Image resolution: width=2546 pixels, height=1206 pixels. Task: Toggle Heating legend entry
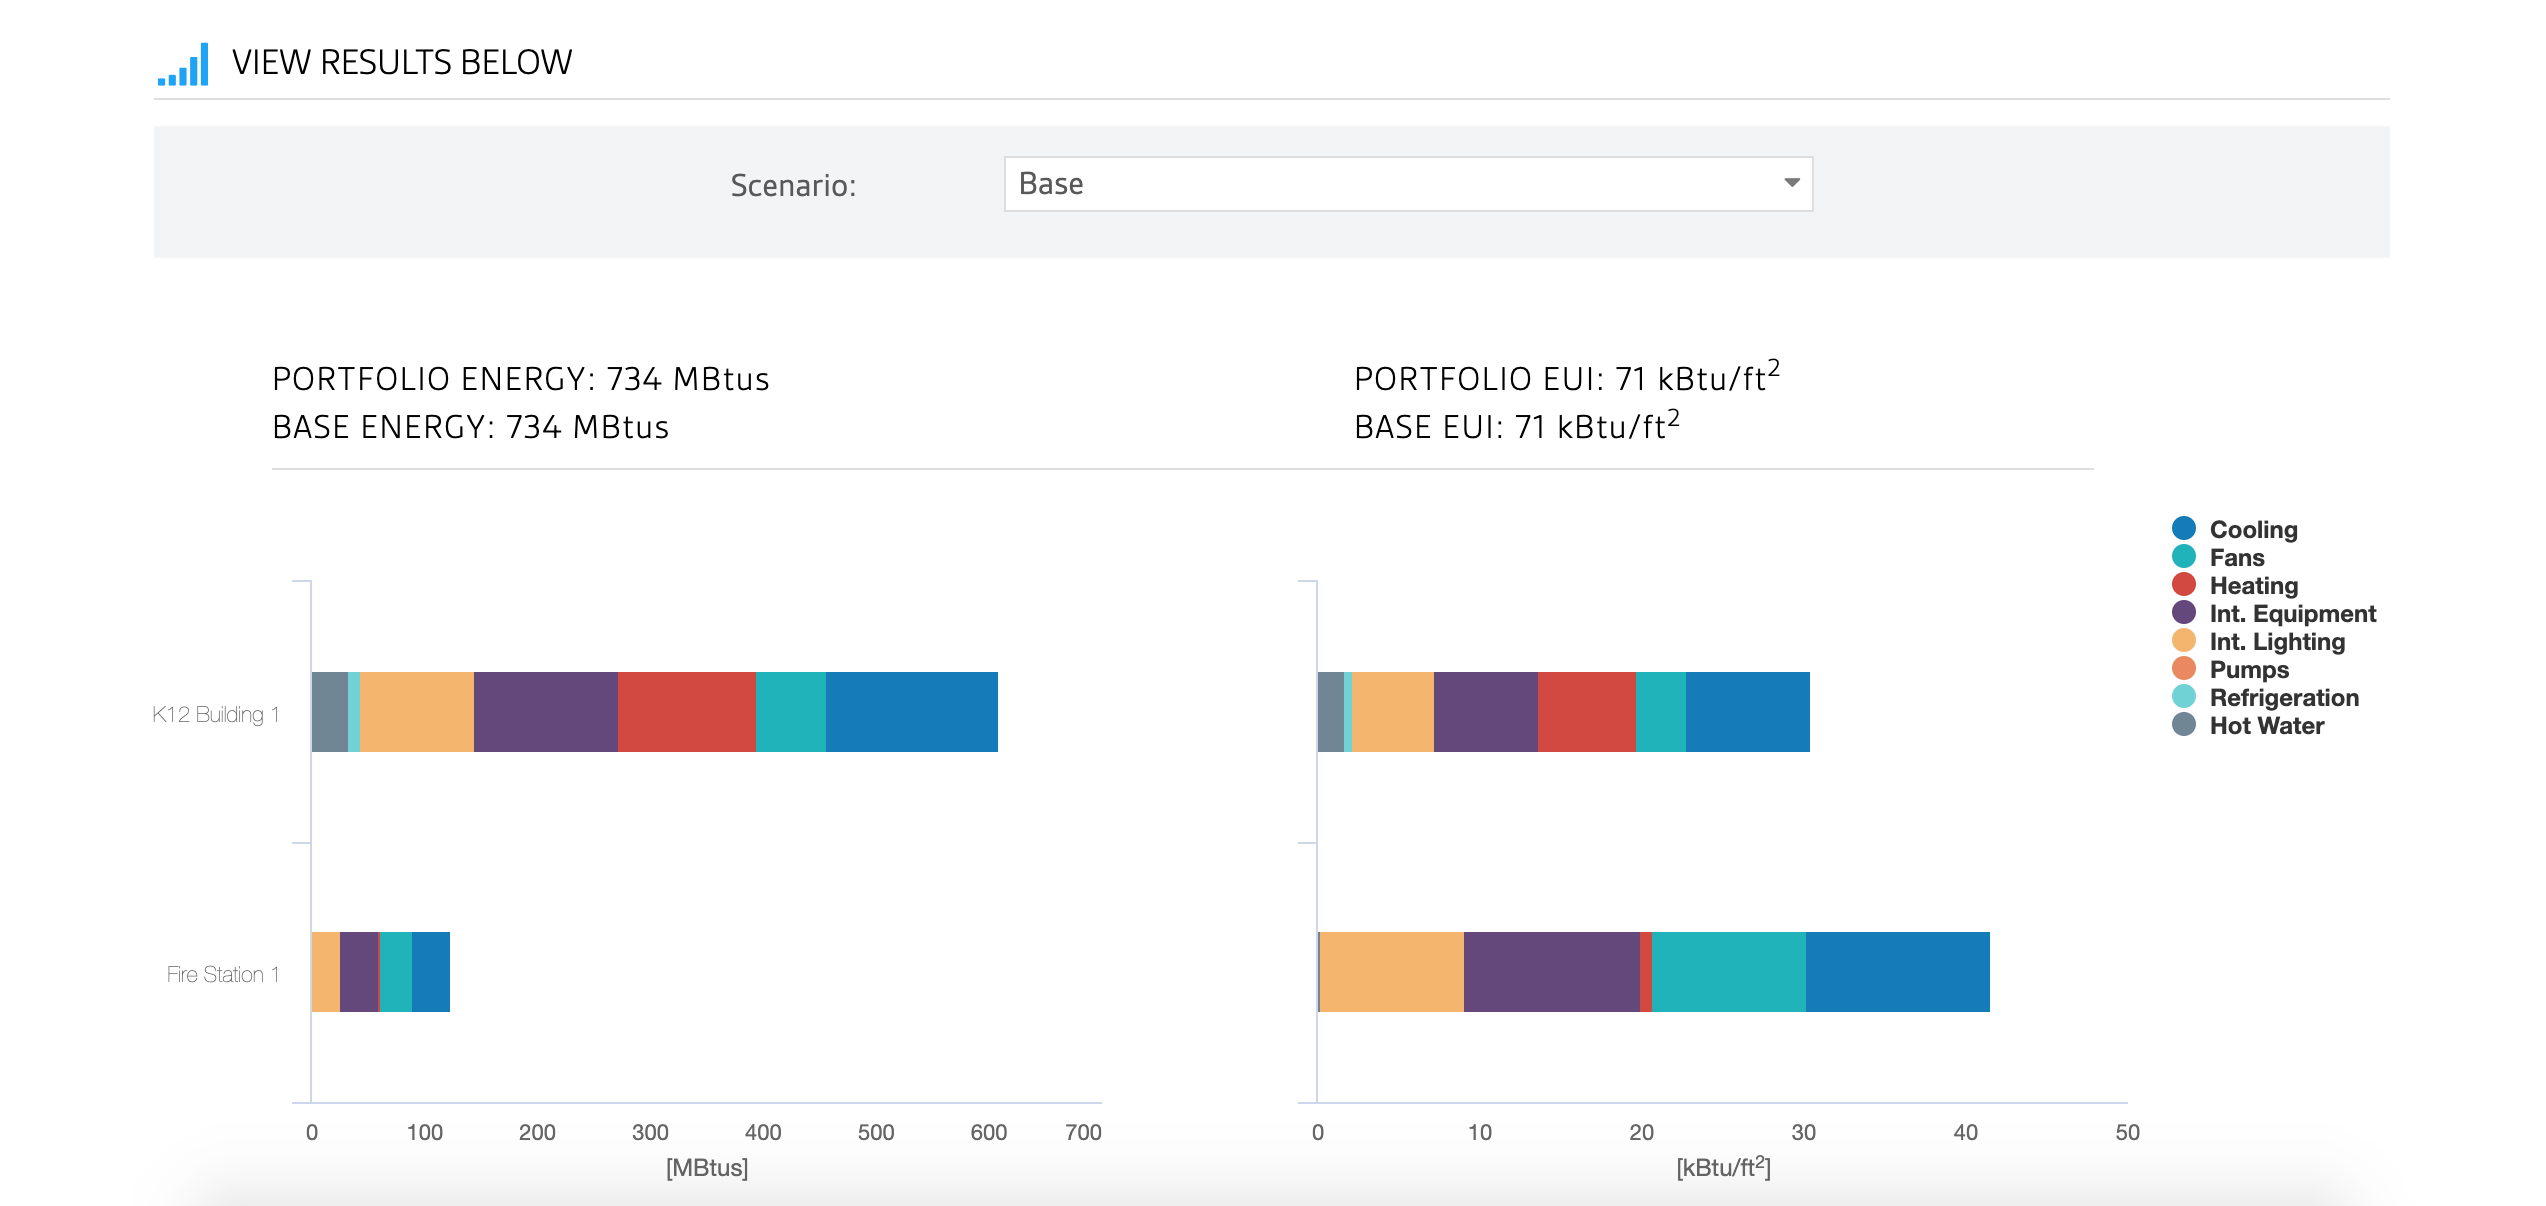coord(2253,585)
